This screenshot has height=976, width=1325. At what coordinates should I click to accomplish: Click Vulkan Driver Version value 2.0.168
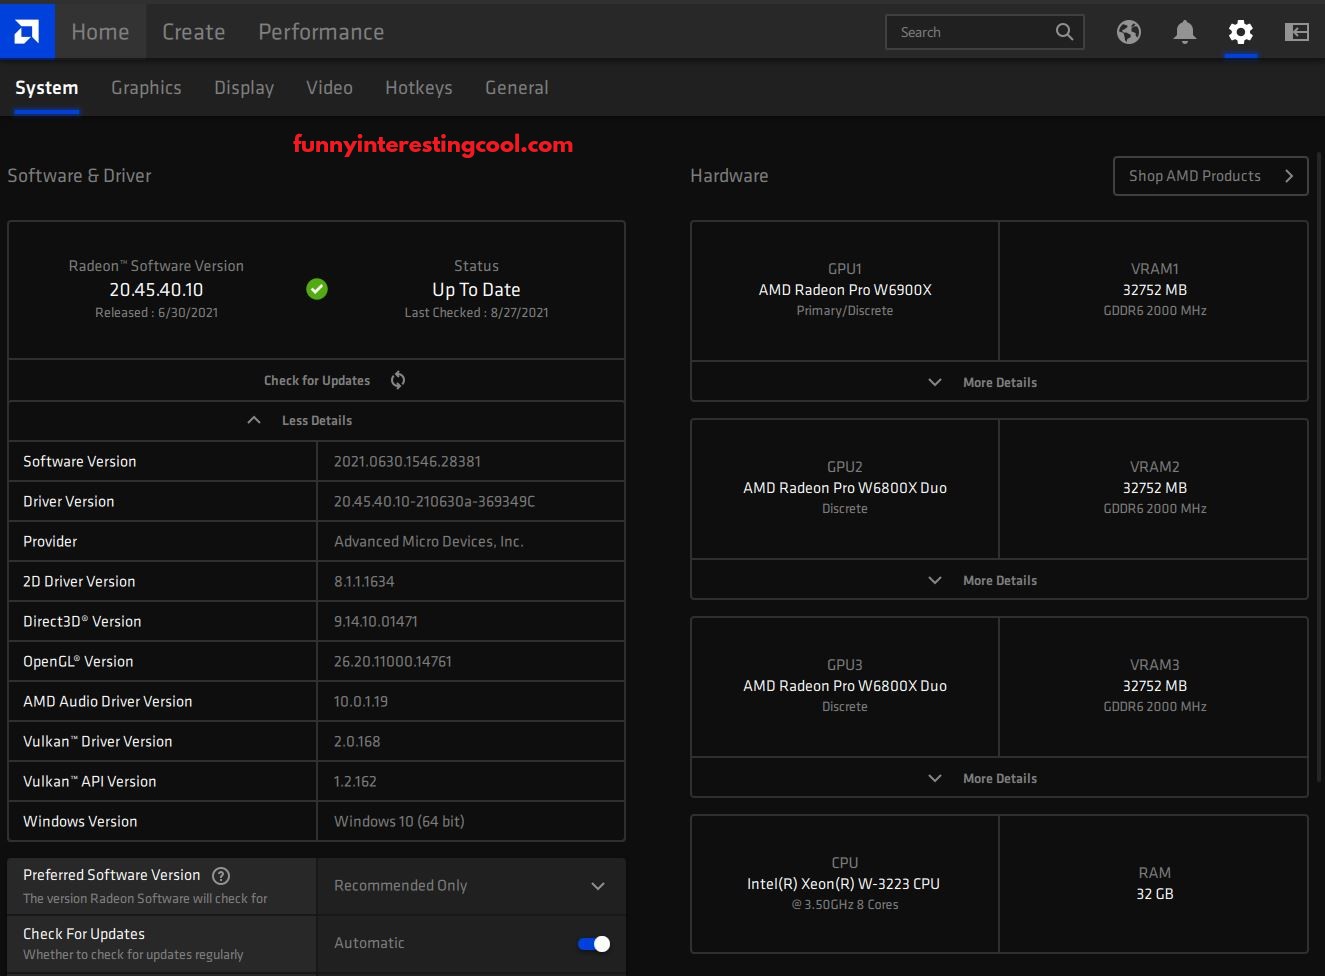pyautogui.click(x=357, y=741)
